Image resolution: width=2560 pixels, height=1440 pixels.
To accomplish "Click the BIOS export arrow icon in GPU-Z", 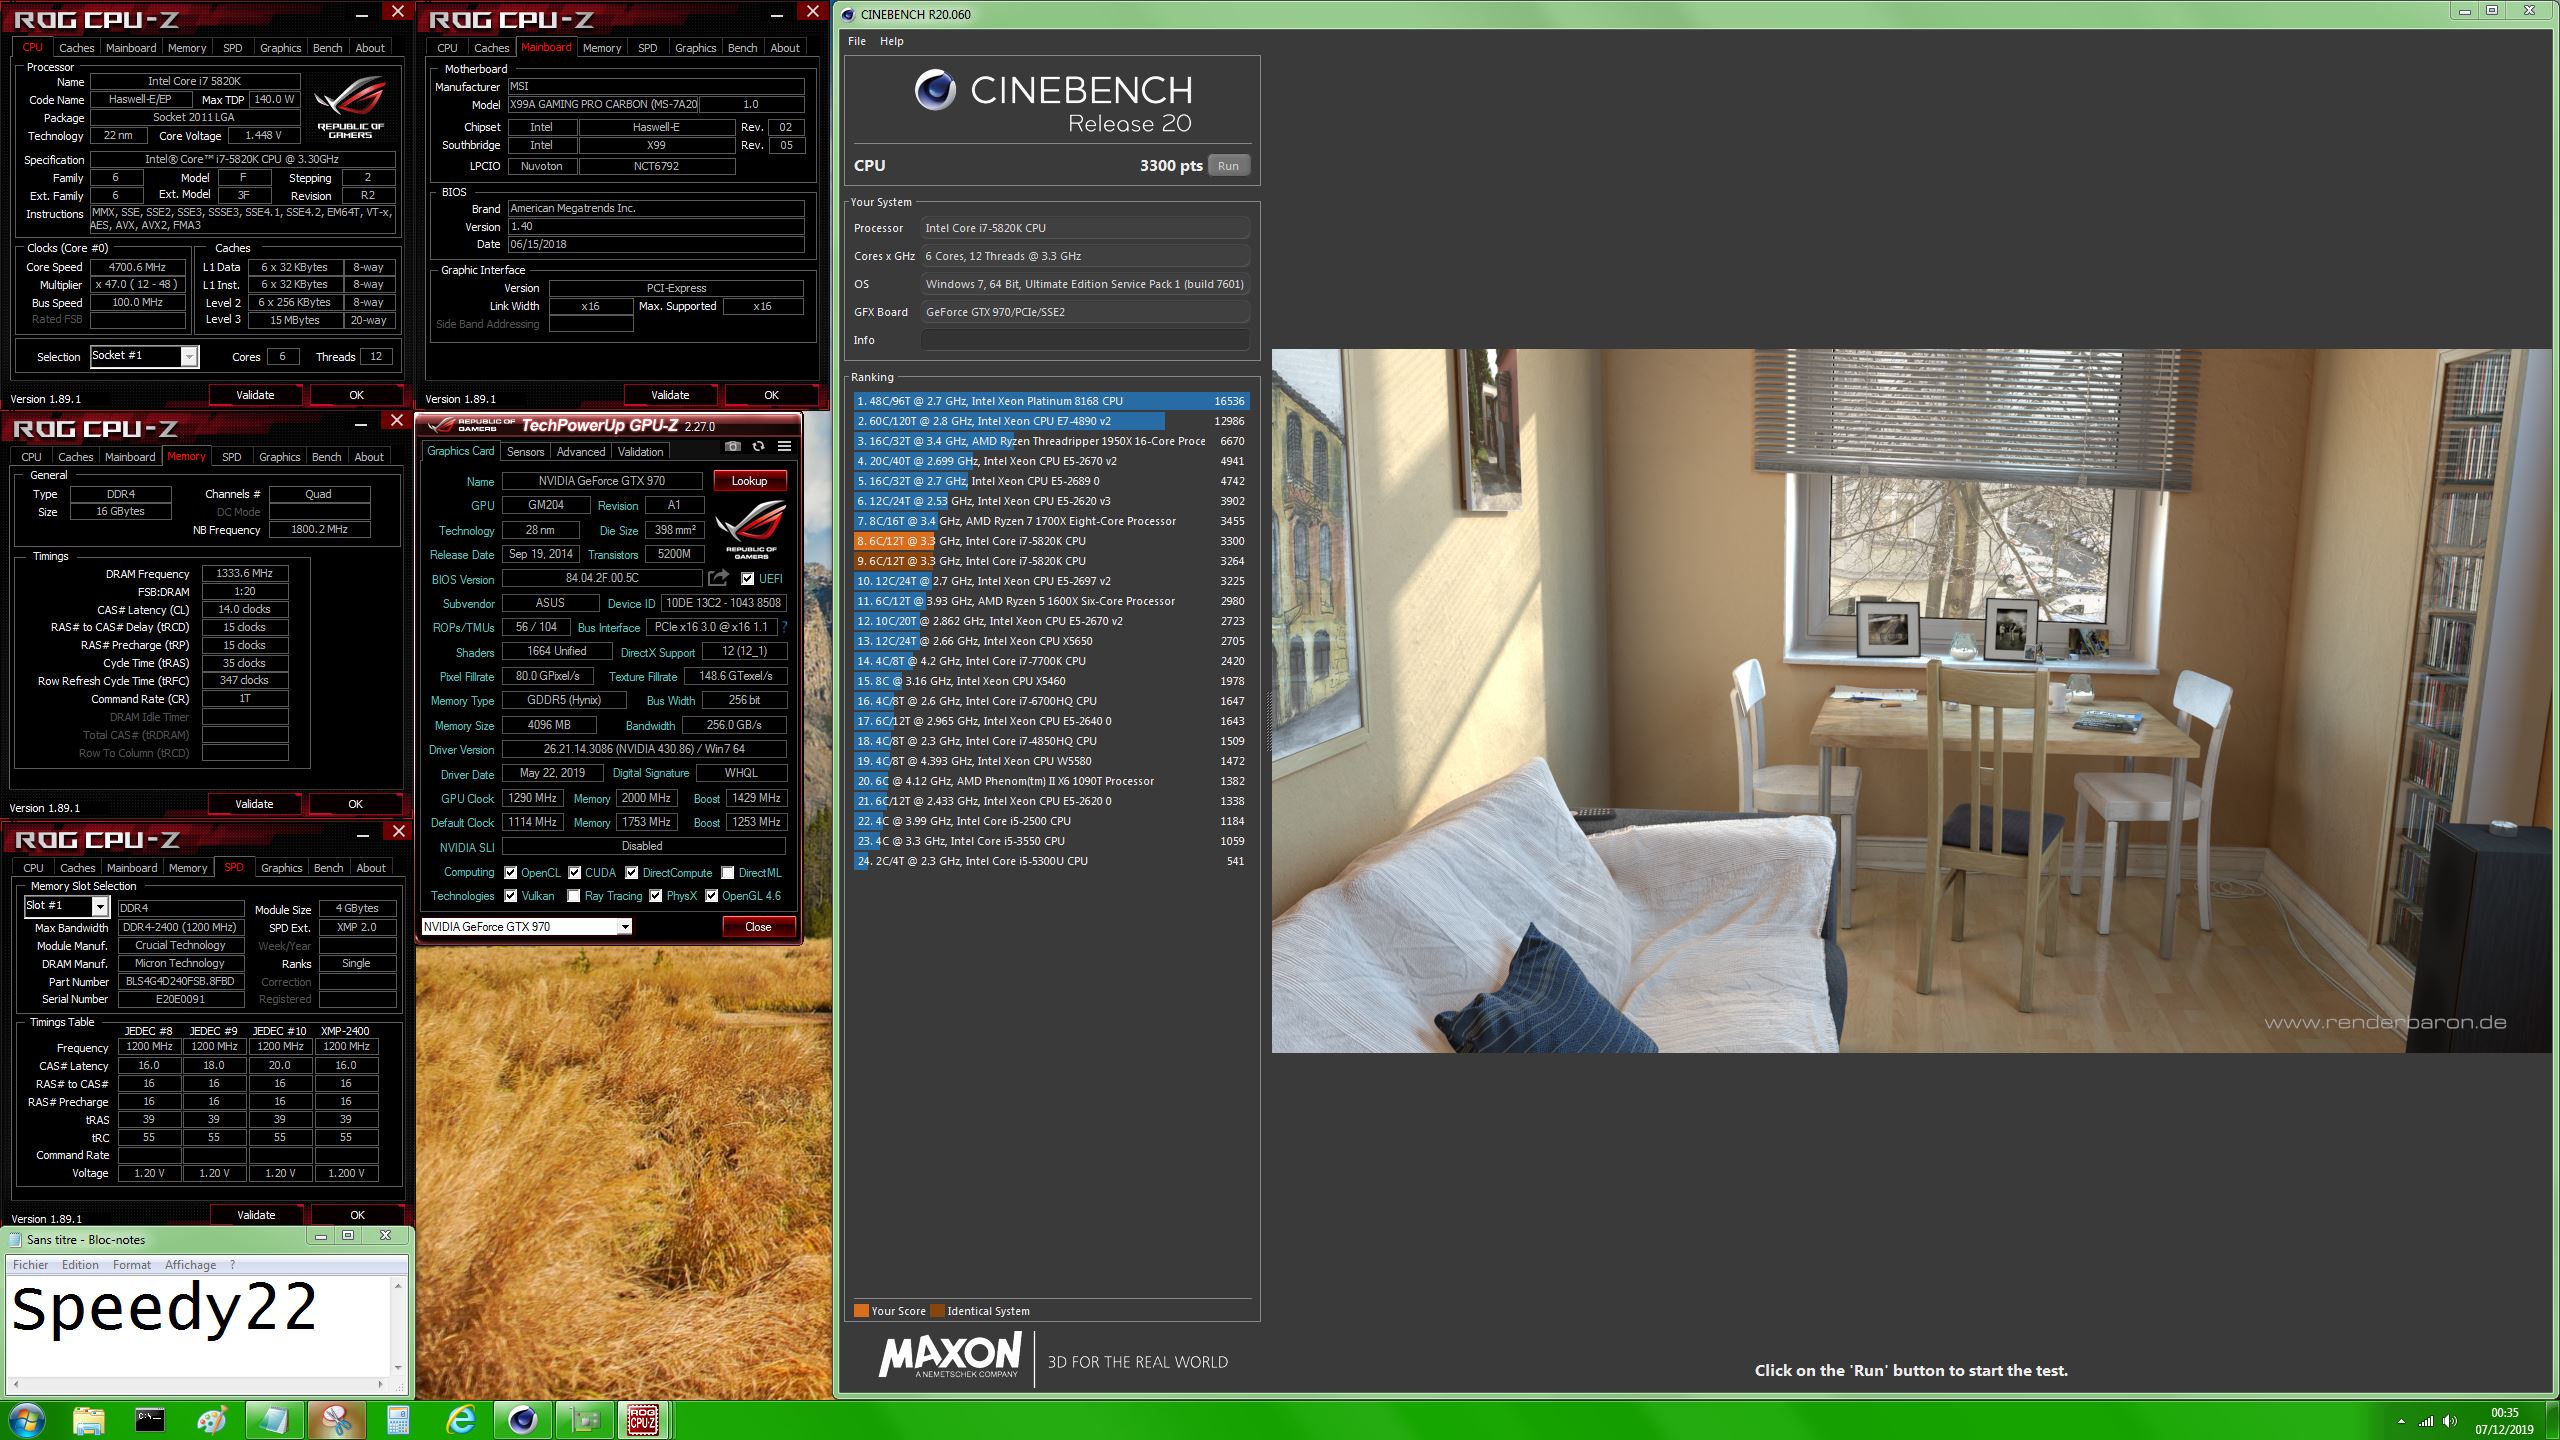I will pos(718,578).
